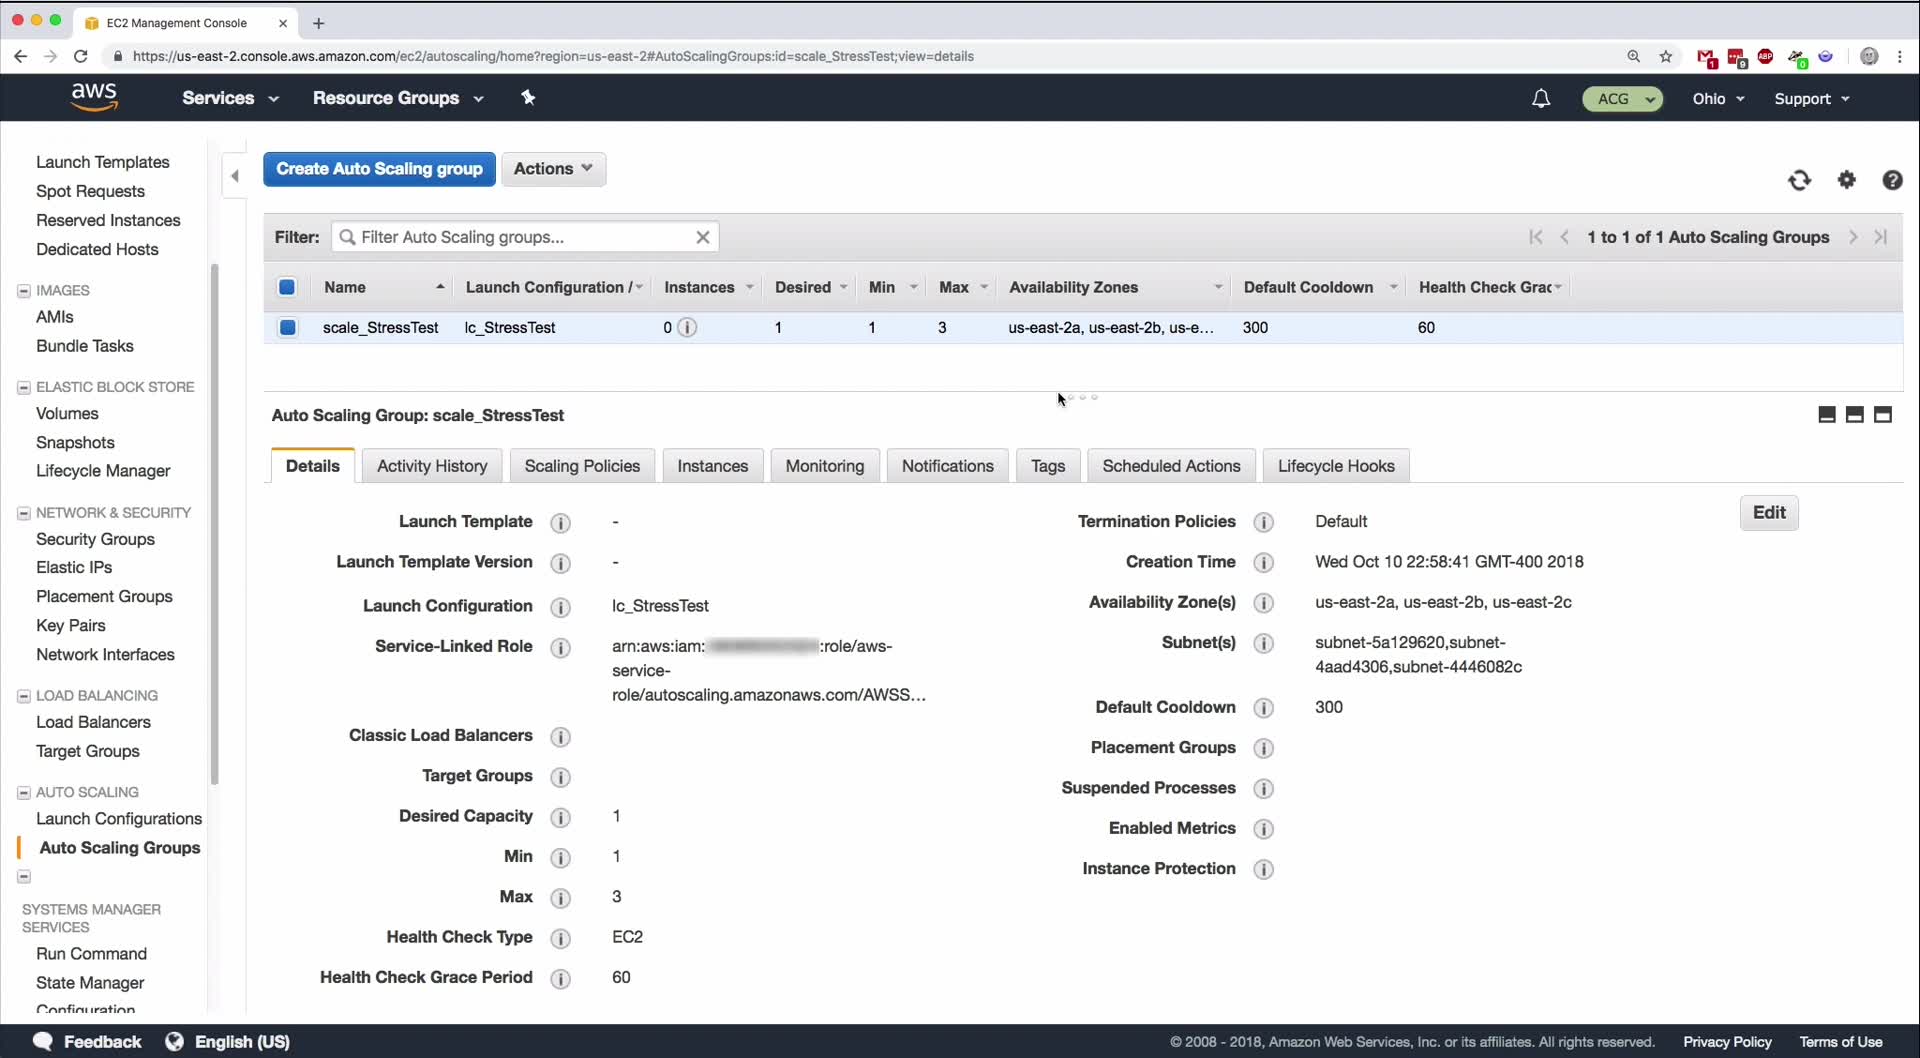This screenshot has width=1920, height=1058.
Task: Collapse the IMAGES sidebar section
Action: coord(24,291)
